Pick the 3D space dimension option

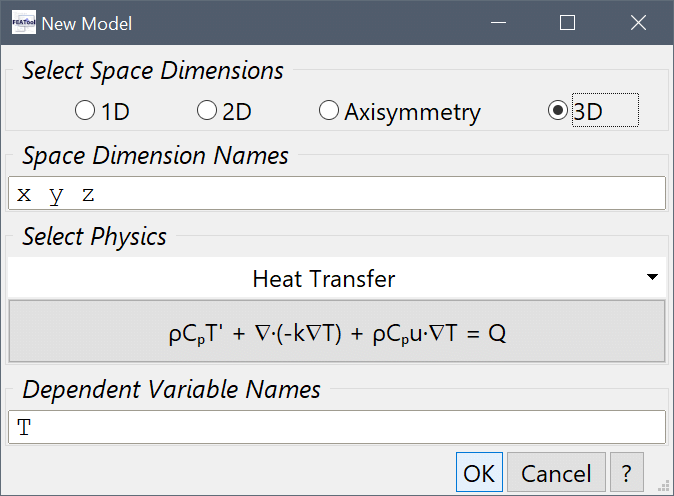(x=558, y=112)
